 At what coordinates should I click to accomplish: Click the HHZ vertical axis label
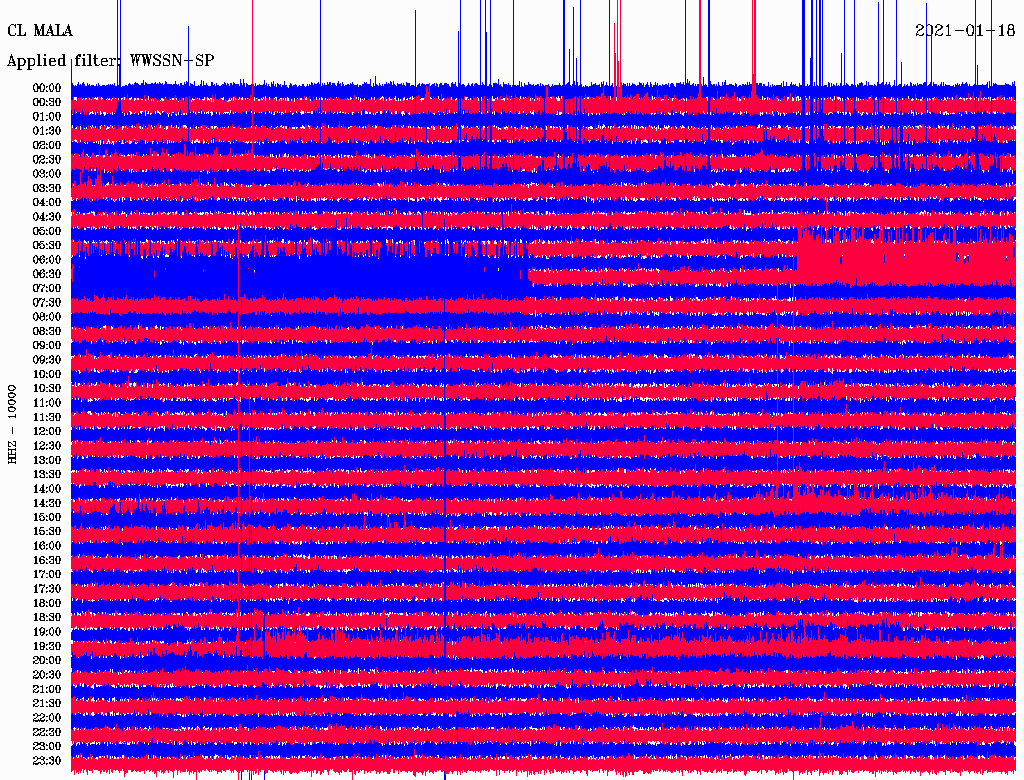[13, 424]
